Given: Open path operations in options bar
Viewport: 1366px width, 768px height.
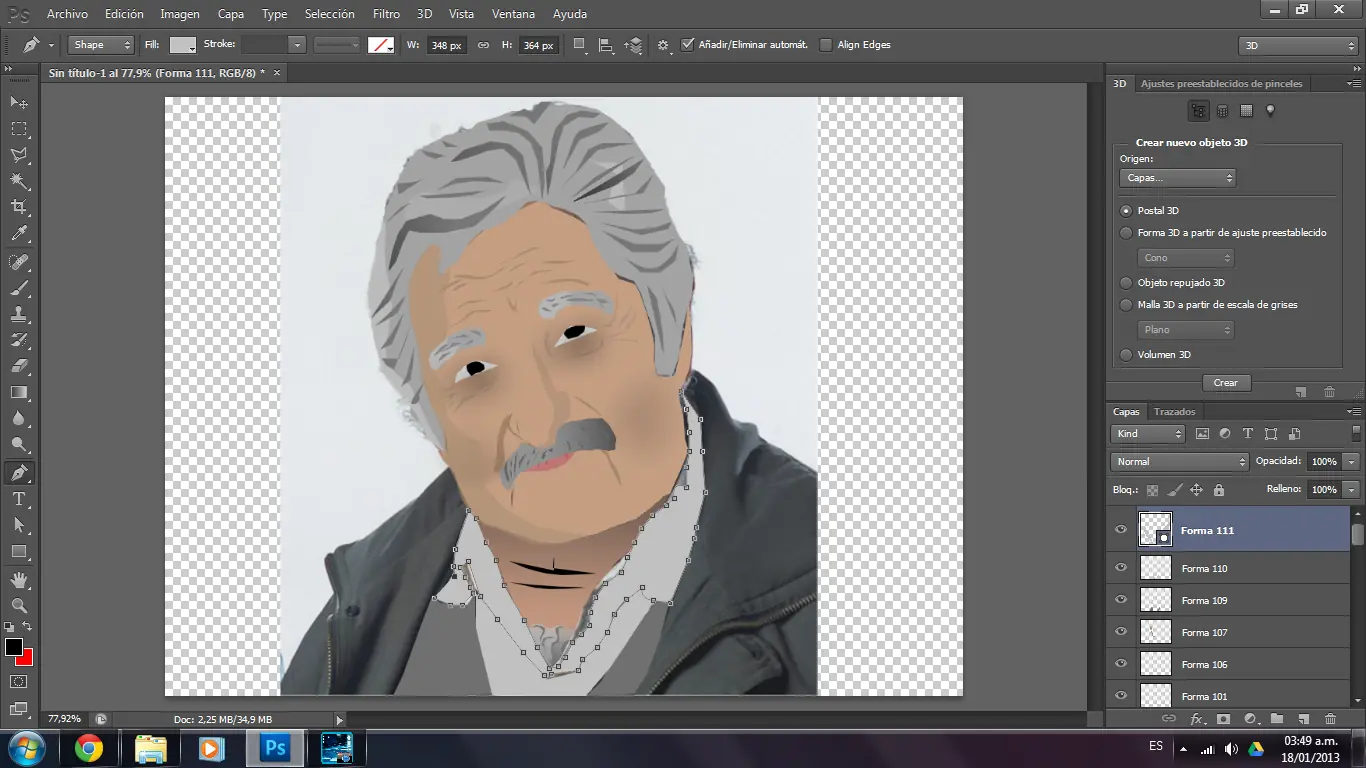Looking at the screenshot, I should click(581, 45).
